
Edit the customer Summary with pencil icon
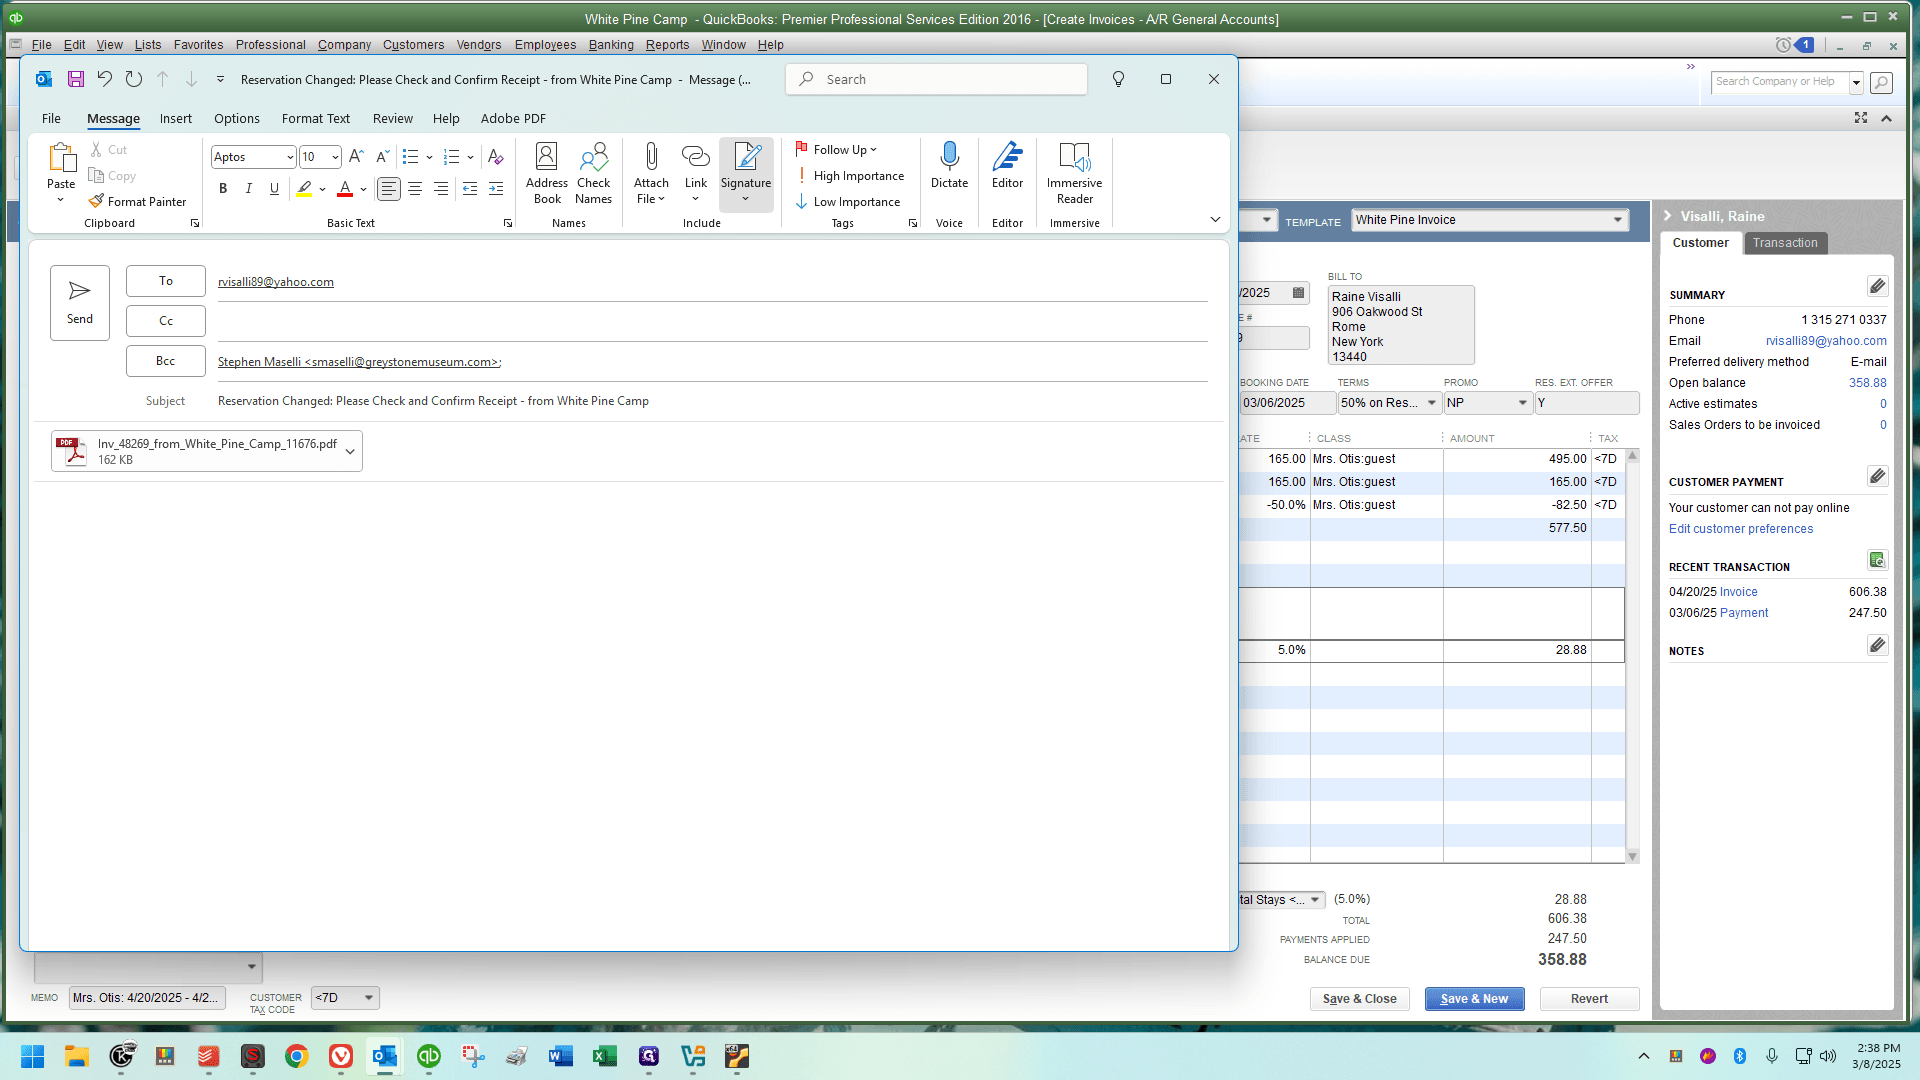[x=1878, y=287]
